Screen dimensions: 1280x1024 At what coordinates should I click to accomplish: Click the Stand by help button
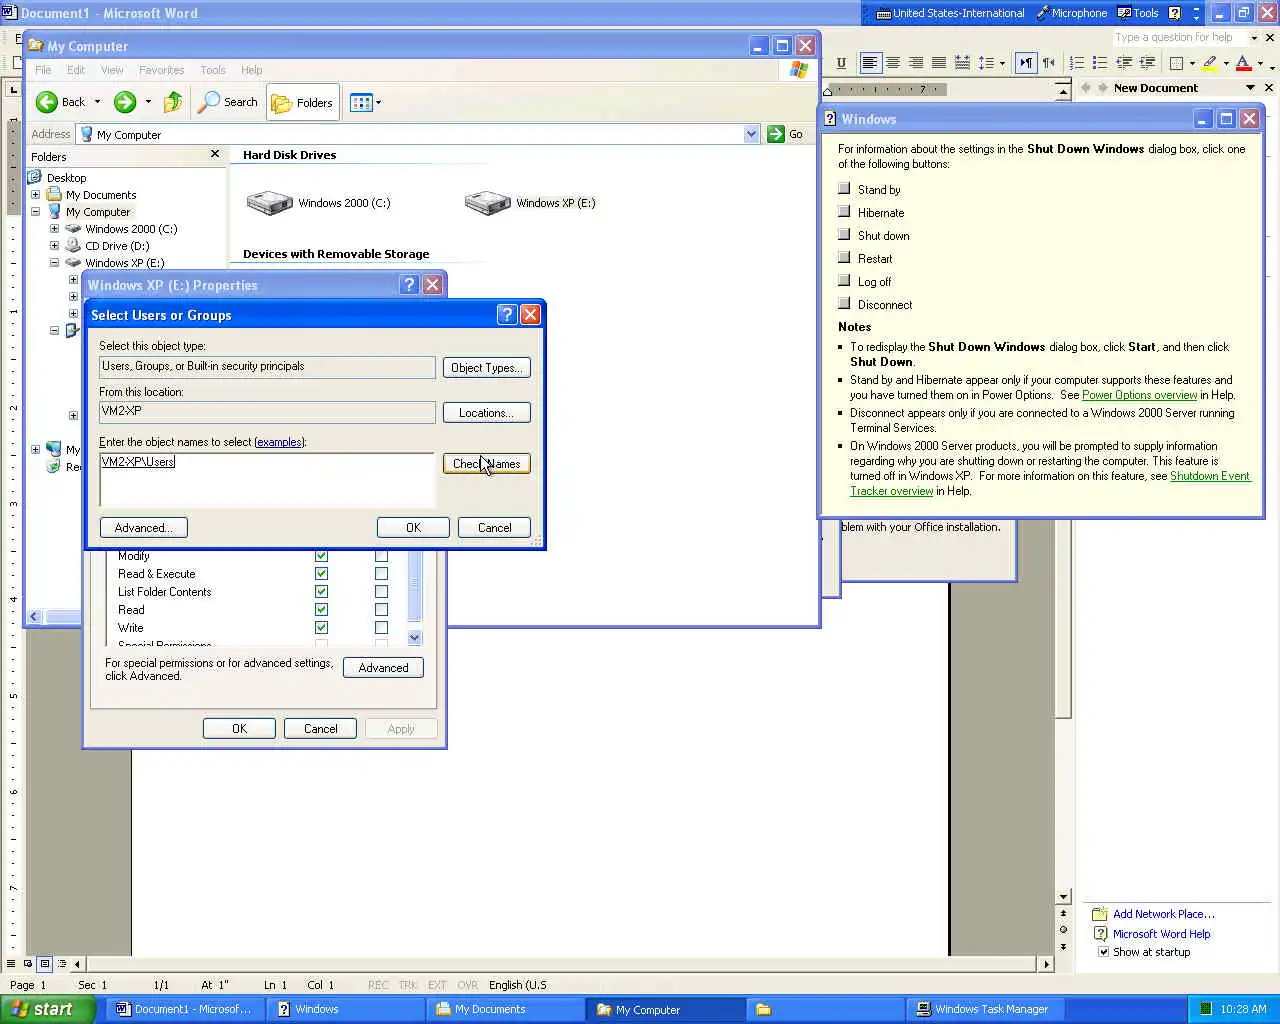point(845,189)
